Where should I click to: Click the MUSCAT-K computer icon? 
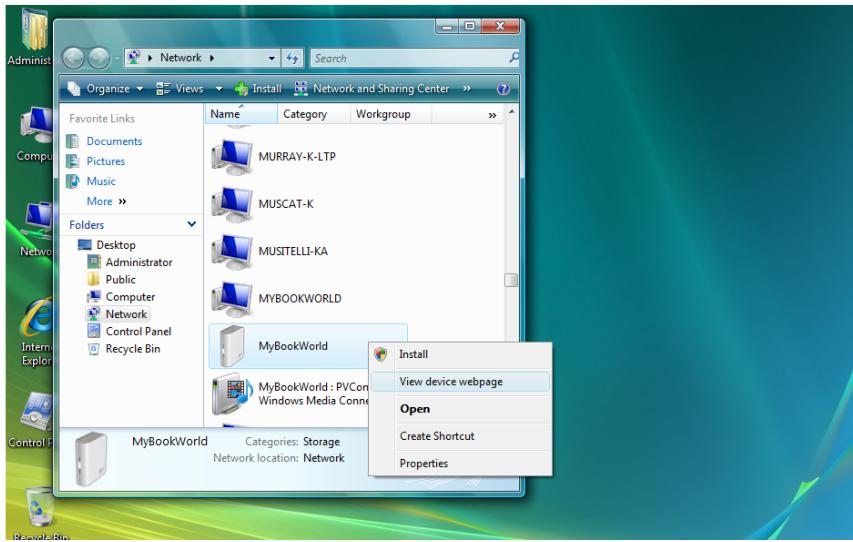coord(232,204)
